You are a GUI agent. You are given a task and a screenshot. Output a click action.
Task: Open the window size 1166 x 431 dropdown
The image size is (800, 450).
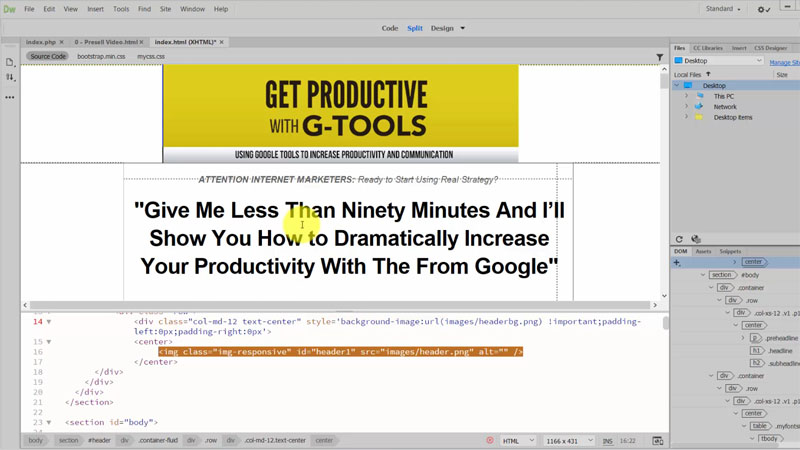[571, 440]
